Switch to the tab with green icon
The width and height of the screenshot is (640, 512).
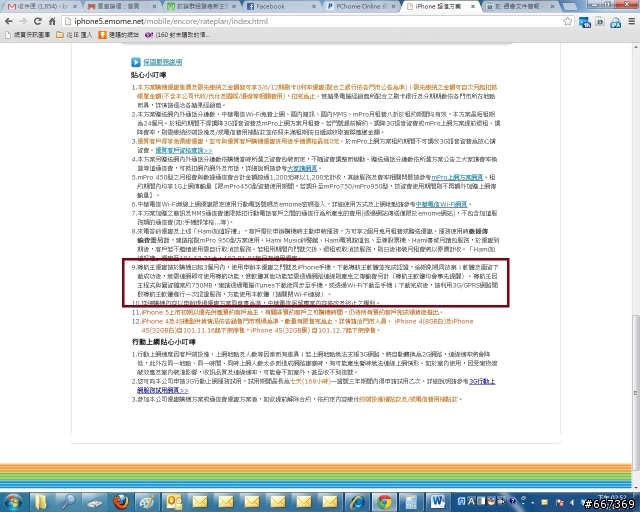coord(202,7)
